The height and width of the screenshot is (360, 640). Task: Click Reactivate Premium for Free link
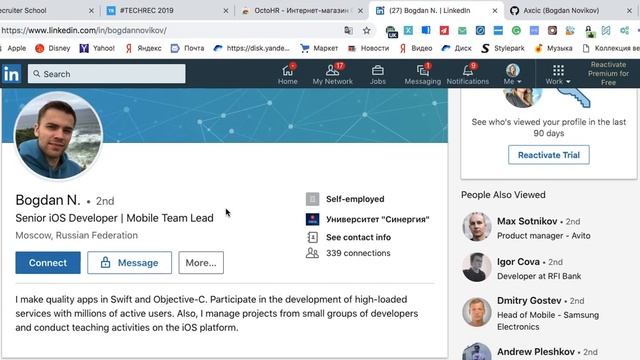[608, 73]
